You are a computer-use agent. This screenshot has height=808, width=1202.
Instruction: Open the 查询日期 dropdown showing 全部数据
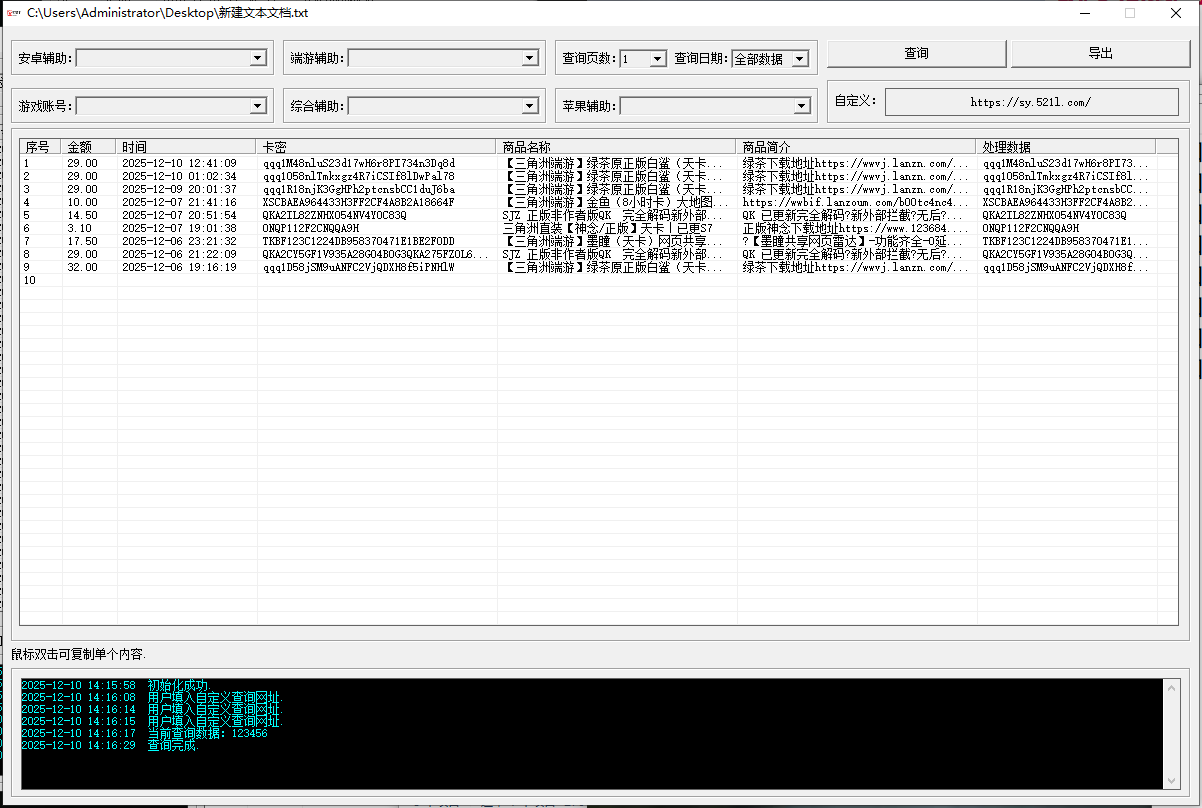point(801,57)
